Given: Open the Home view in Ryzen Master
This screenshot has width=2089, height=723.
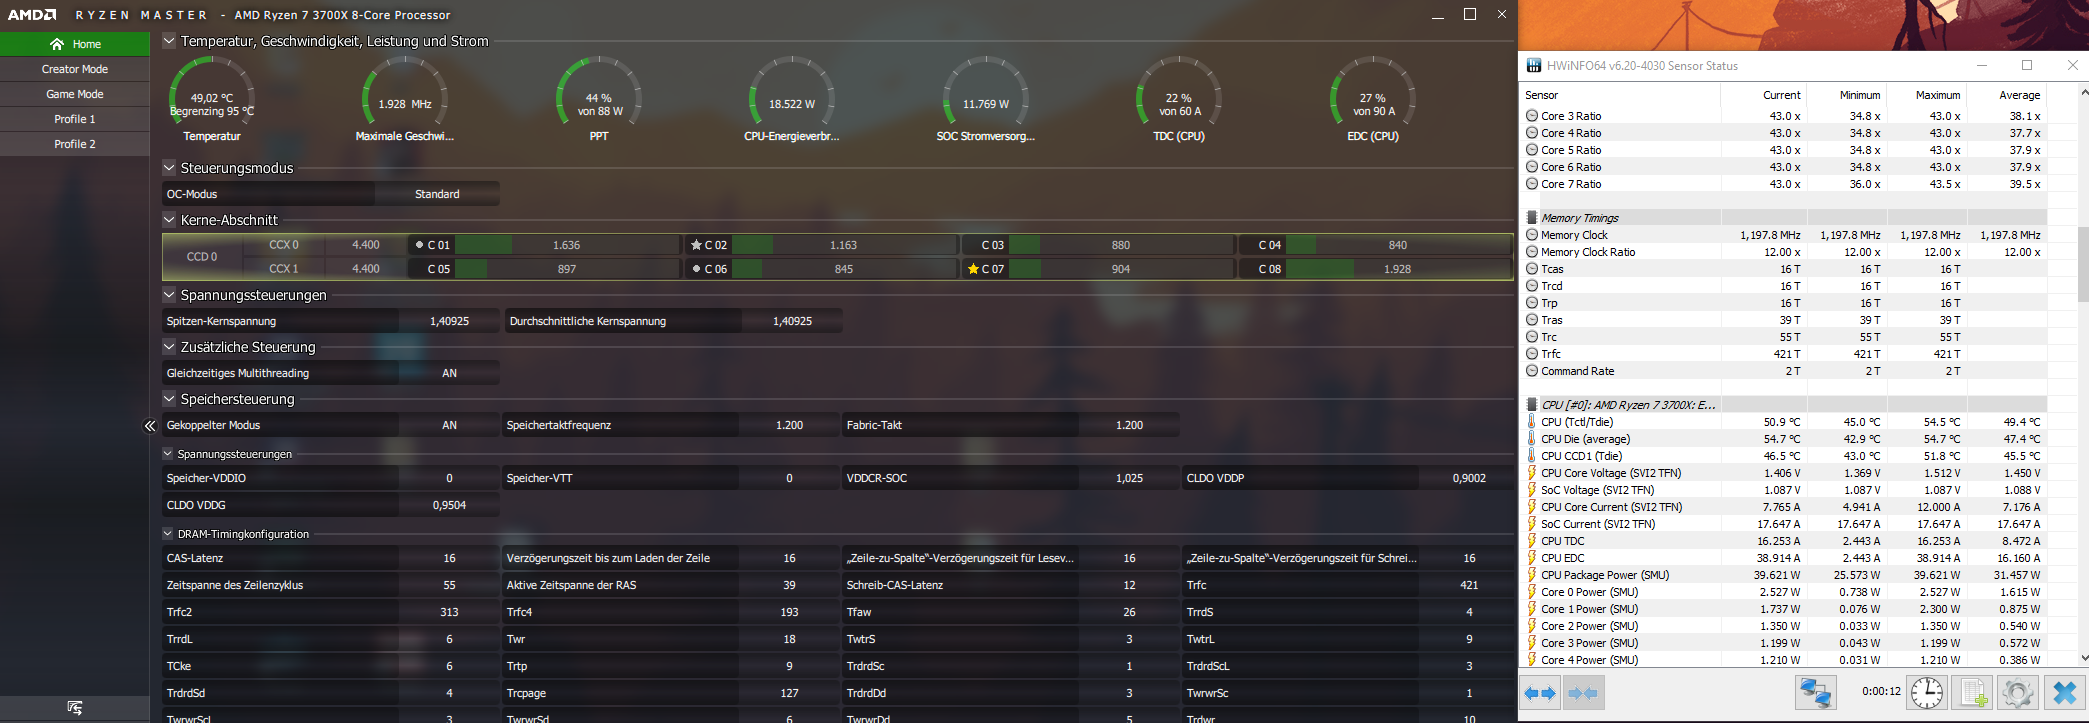Looking at the screenshot, I should [x=75, y=44].
